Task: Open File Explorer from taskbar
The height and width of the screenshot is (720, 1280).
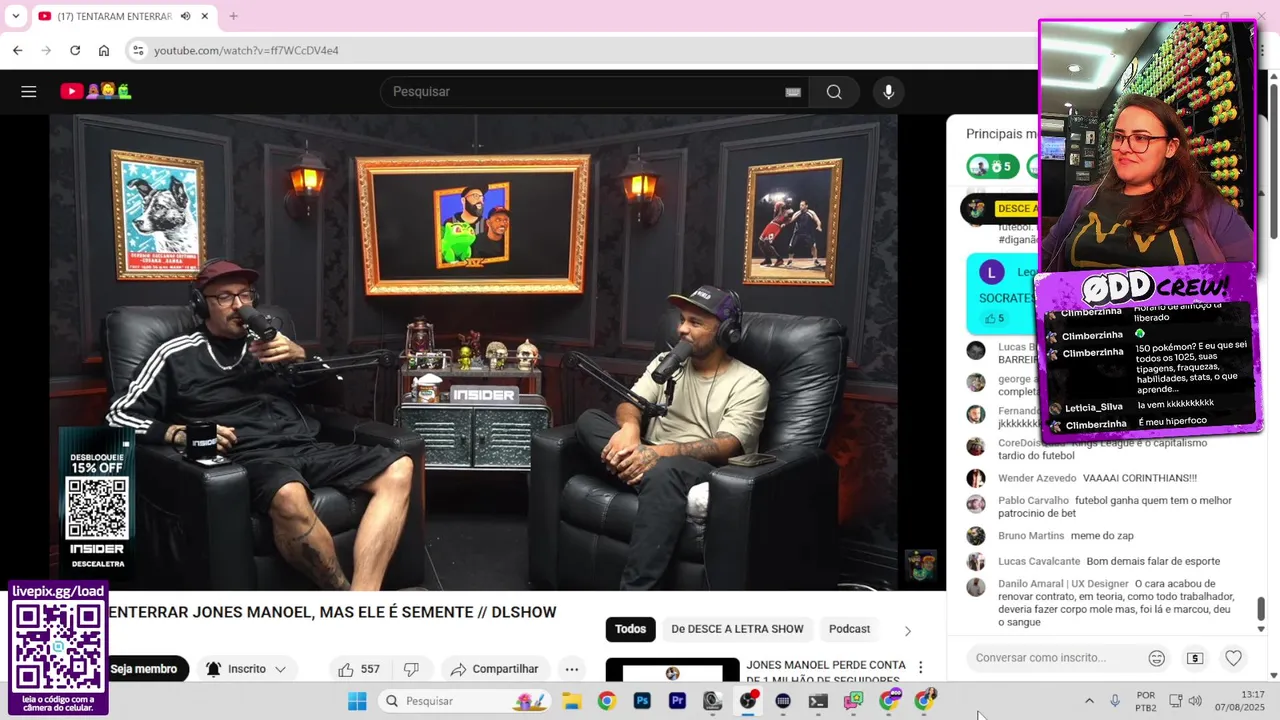Action: (x=572, y=701)
